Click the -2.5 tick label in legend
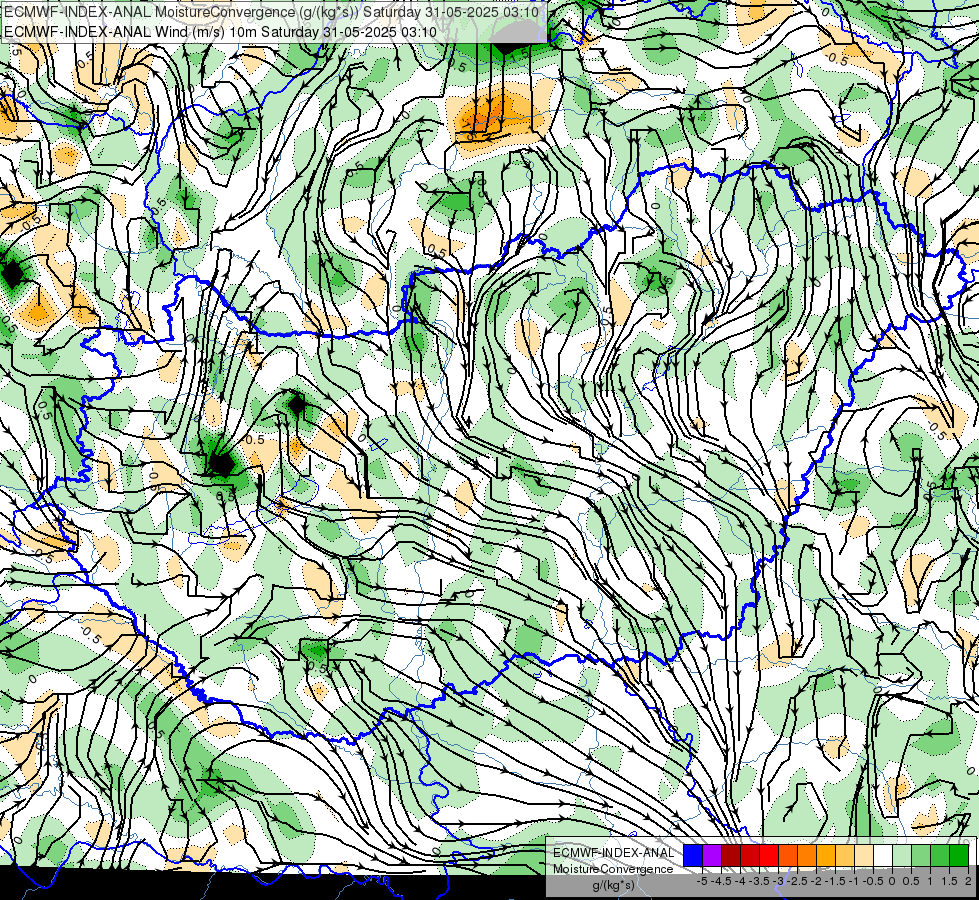Screen dimensions: 979x900 [797, 881]
